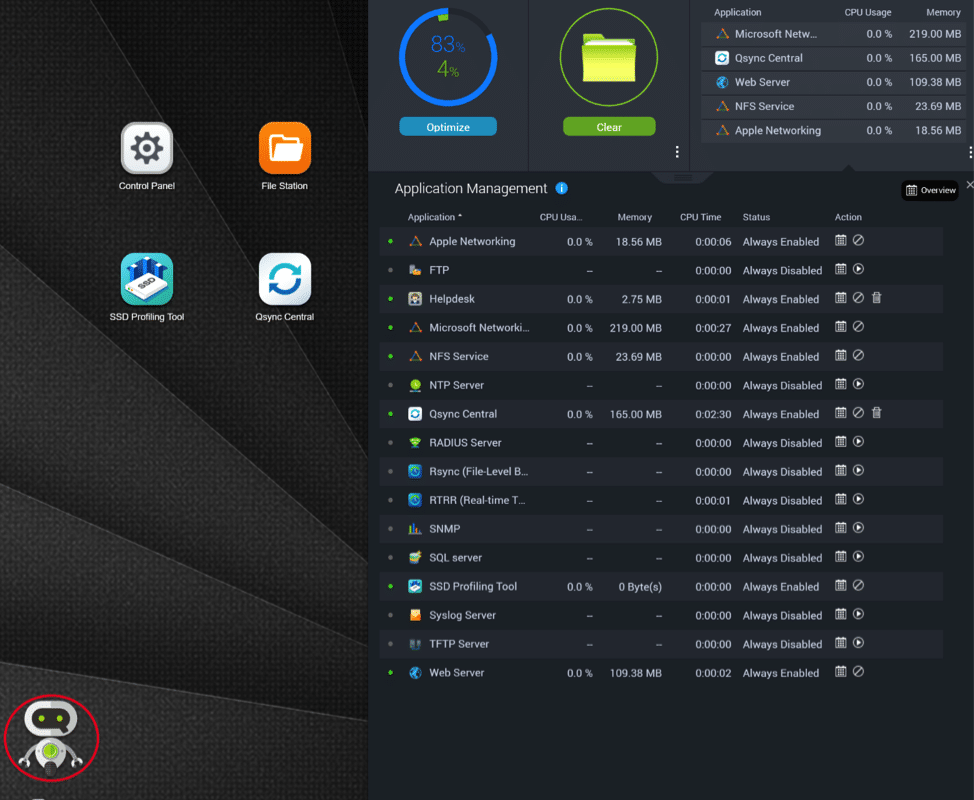Image resolution: width=974 pixels, height=800 pixels.
Task: Open the schedule icon for NTP Server
Action: 840,384
